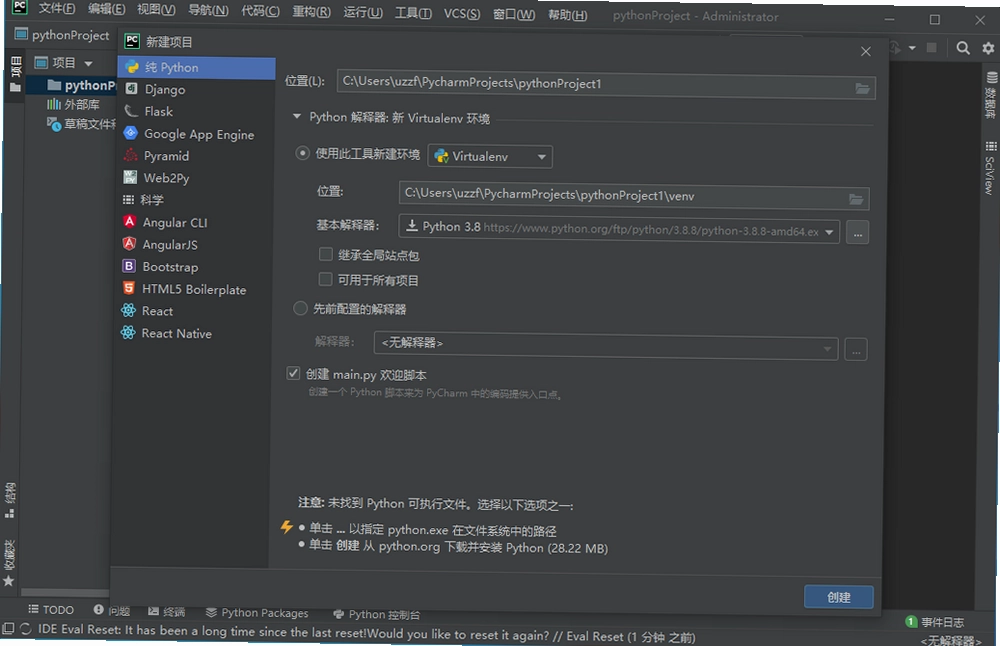Open the 数据库 side panel
The height and width of the screenshot is (646, 1000).
point(990,95)
